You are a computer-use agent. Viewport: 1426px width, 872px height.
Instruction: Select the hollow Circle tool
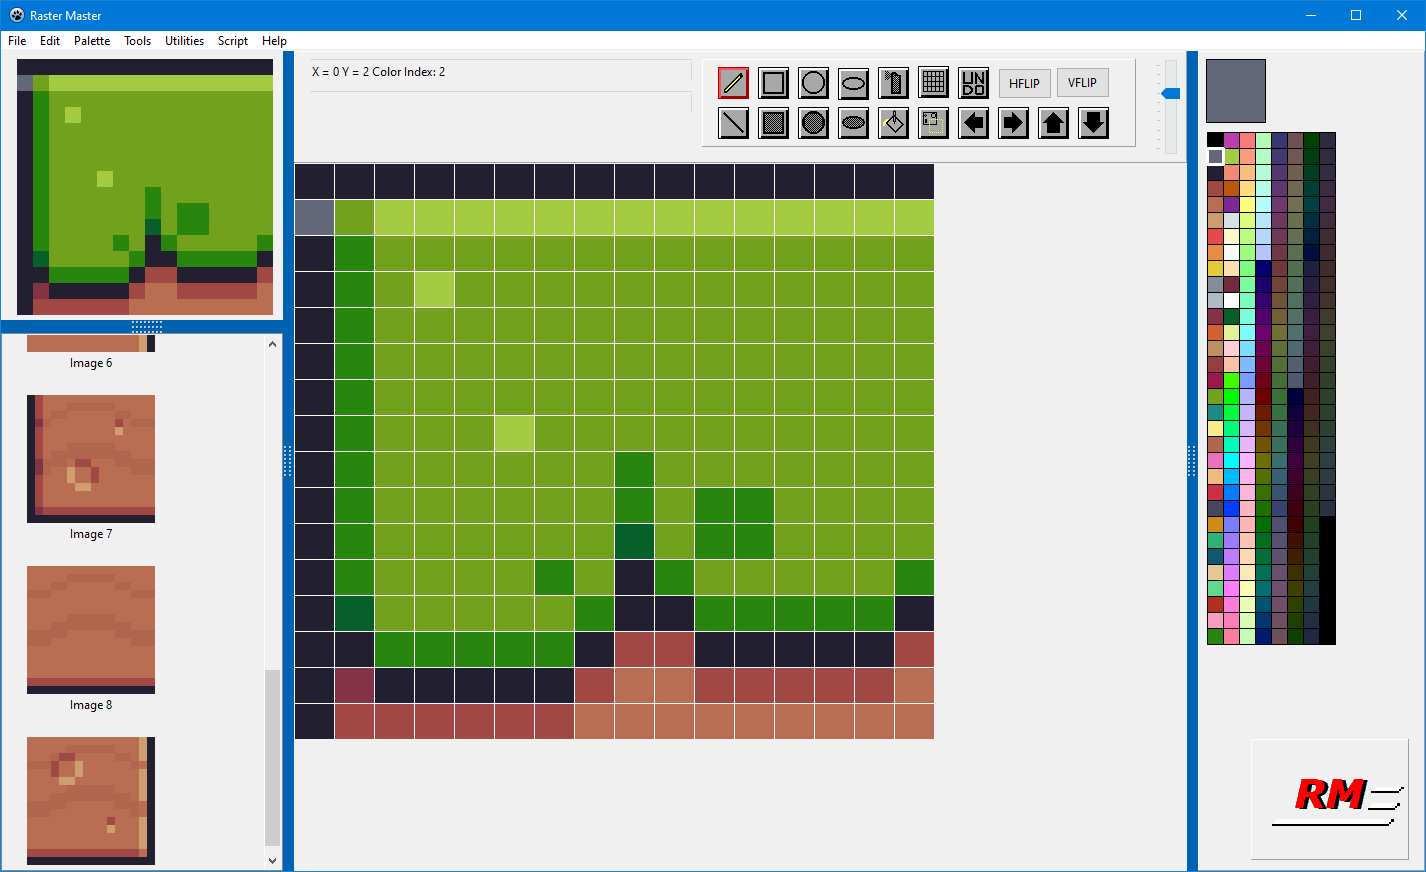point(813,83)
